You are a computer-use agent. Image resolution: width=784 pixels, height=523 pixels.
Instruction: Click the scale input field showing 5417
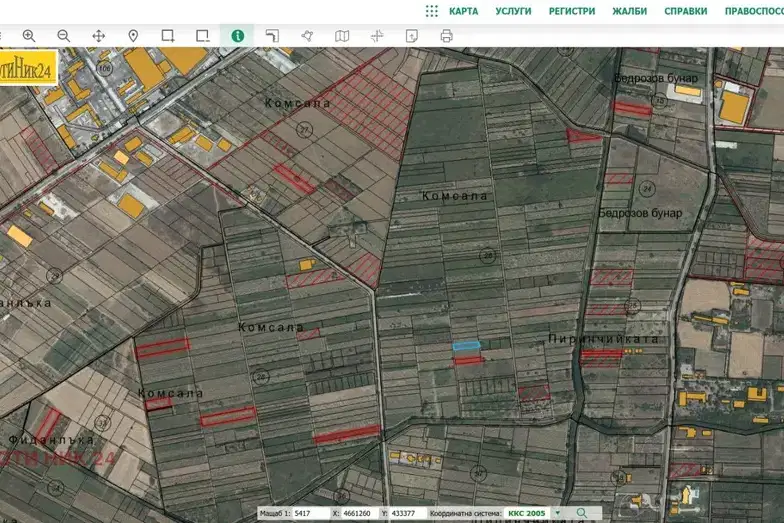(x=310, y=513)
